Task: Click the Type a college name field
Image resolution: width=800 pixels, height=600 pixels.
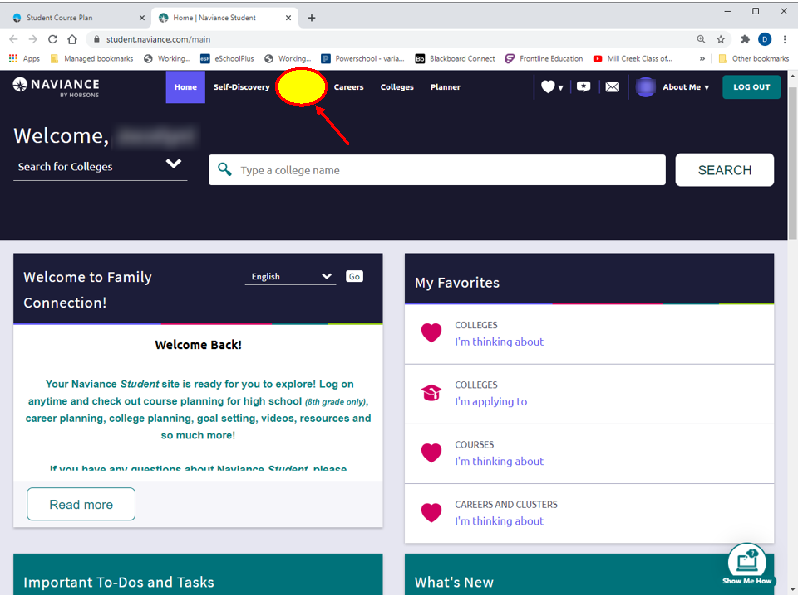Action: coord(437,170)
